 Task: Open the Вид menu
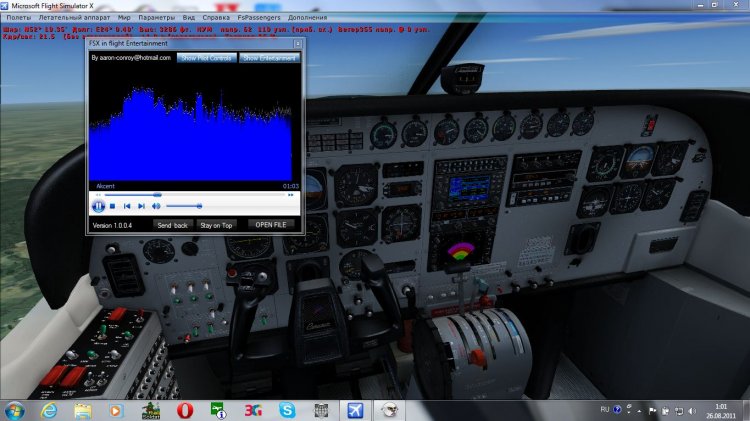coord(188,17)
